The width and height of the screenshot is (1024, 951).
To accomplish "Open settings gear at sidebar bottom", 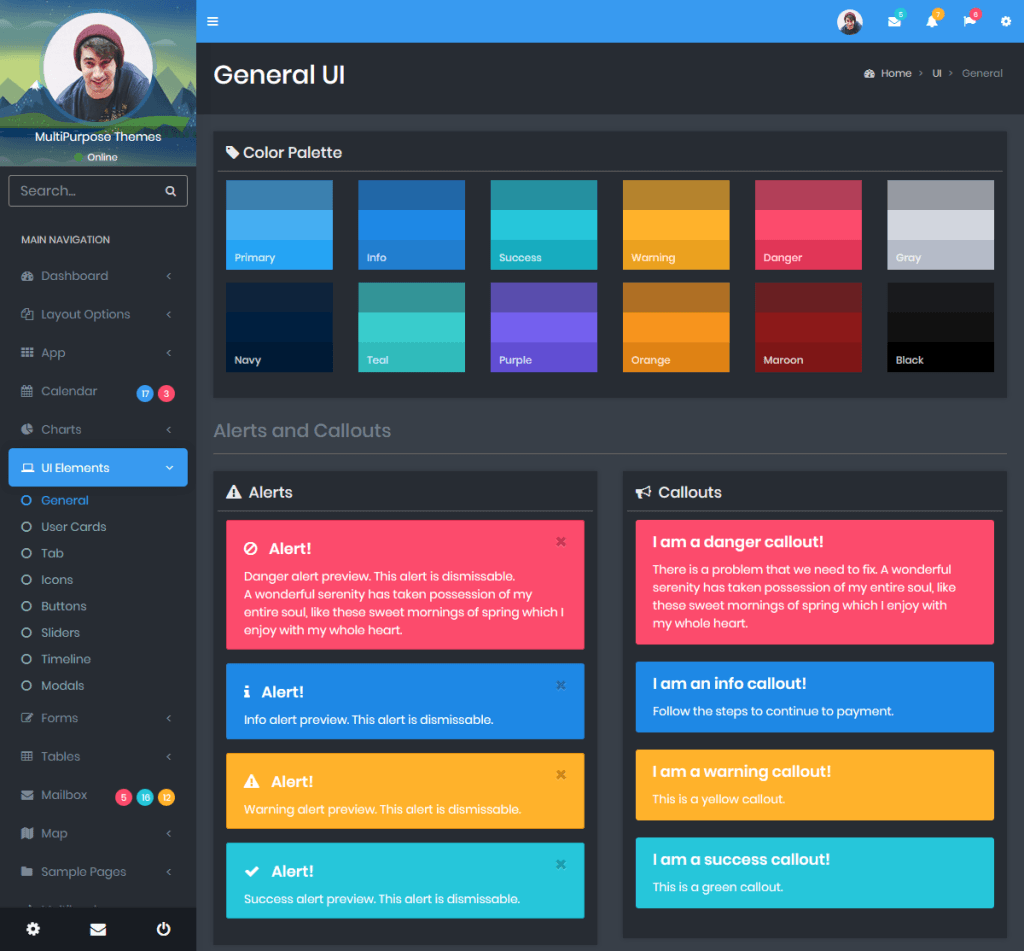I will coord(33,929).
